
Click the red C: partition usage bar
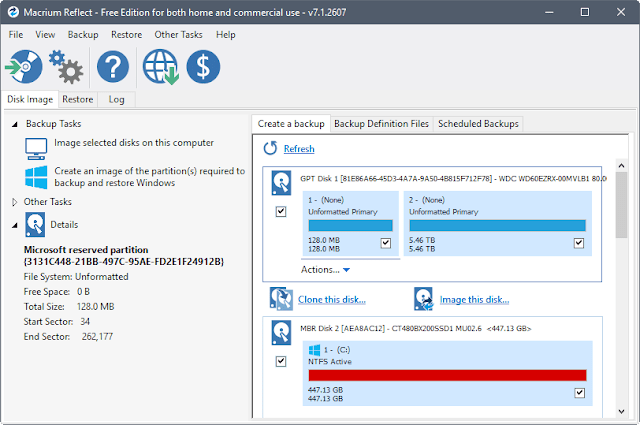[x=447, y=375]
